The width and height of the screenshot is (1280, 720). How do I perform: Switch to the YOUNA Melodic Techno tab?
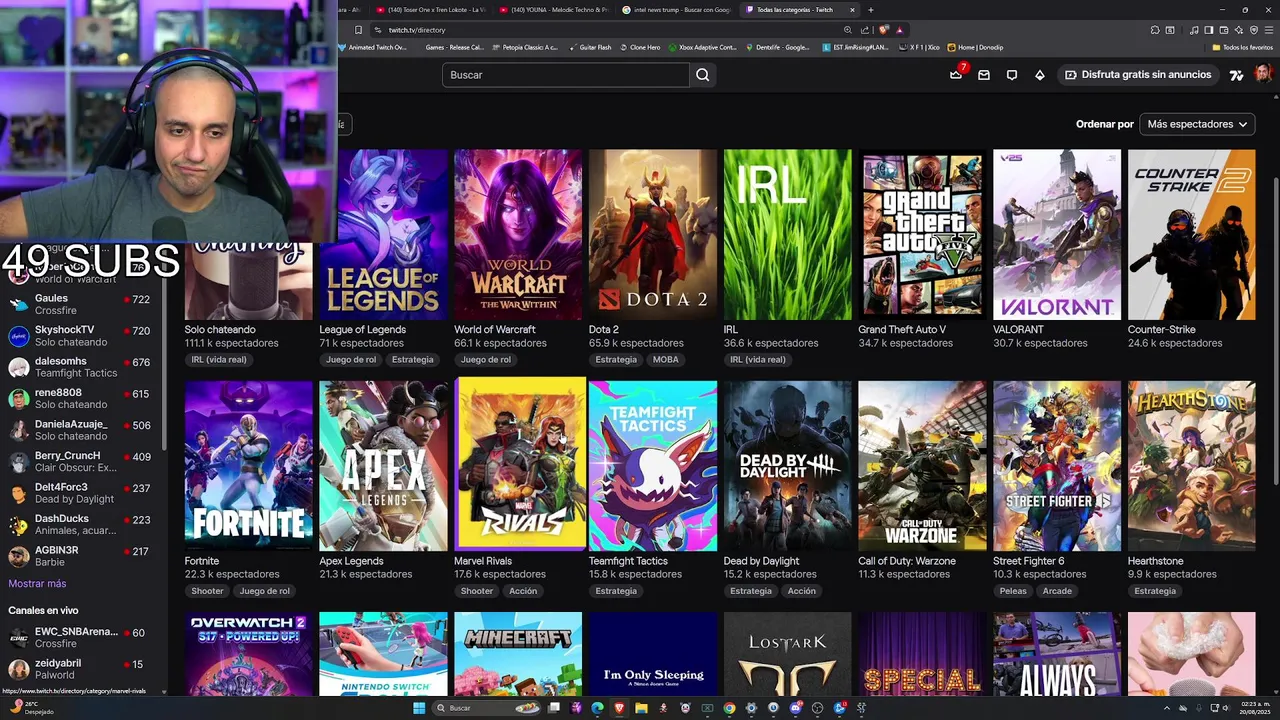click(553, 10)
